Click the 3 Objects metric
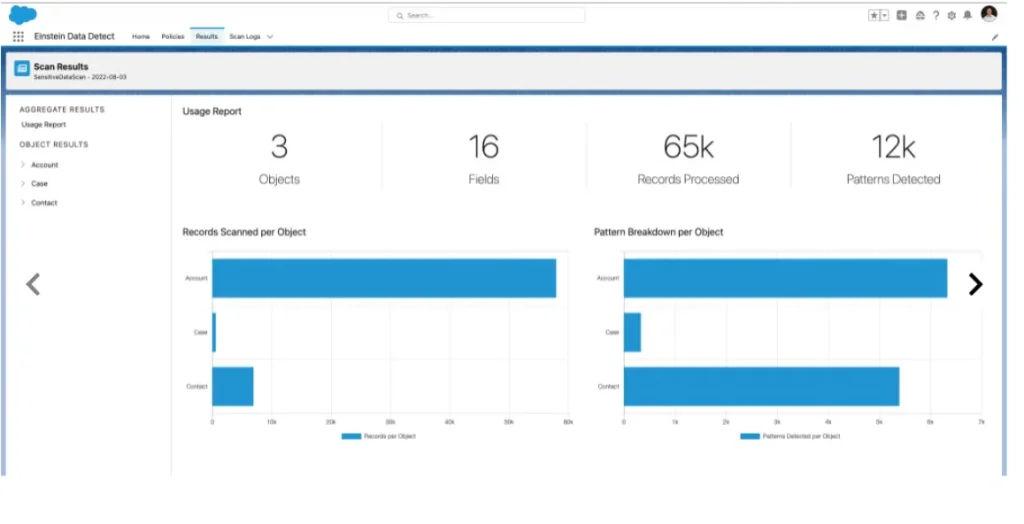The width and height of the screenshot is (1024, 524). 279,160
